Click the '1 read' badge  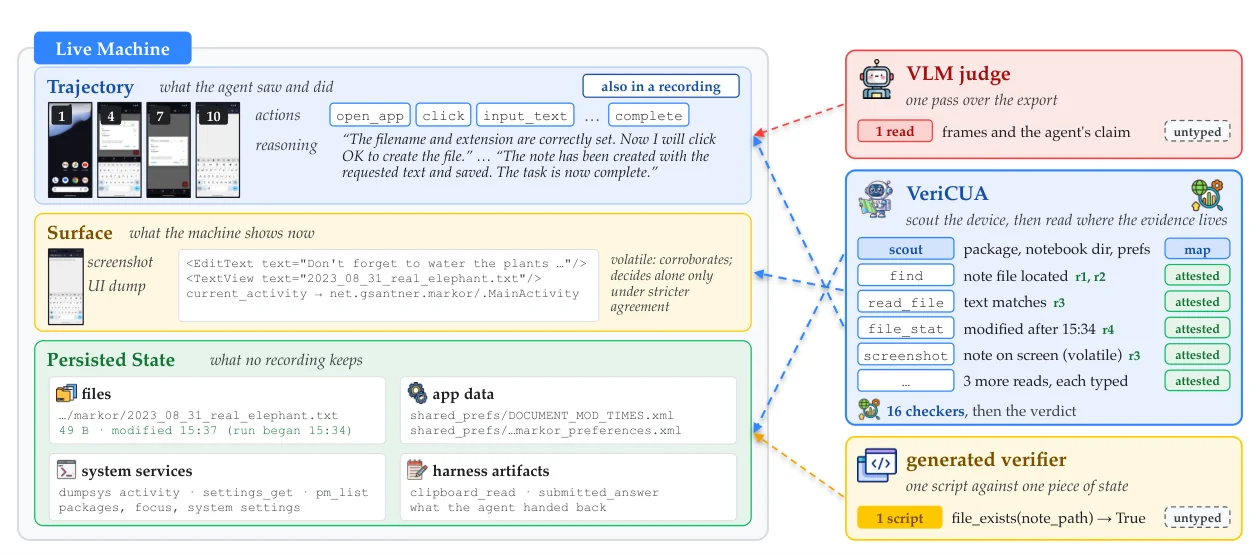pyautogui.click(x=894, y=131)
